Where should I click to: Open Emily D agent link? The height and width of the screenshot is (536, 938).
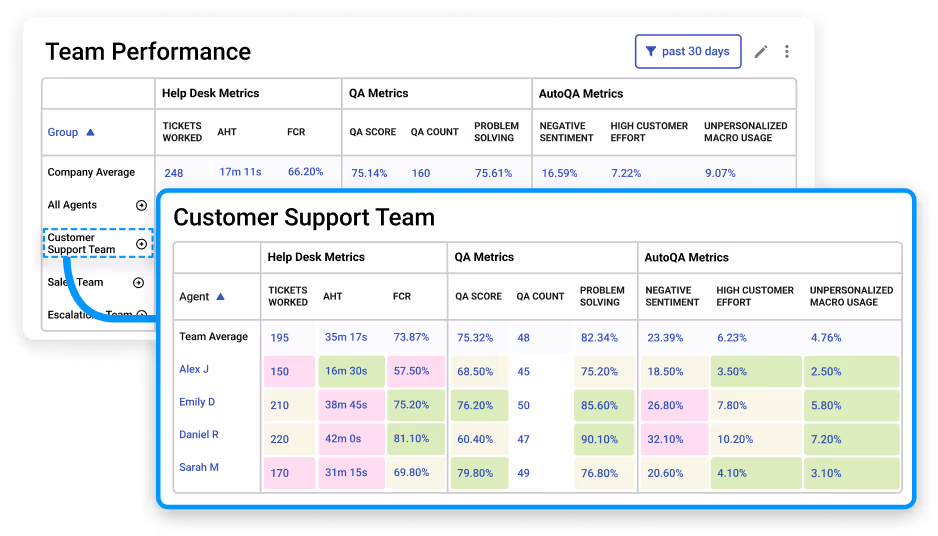(x=197, y=402)
